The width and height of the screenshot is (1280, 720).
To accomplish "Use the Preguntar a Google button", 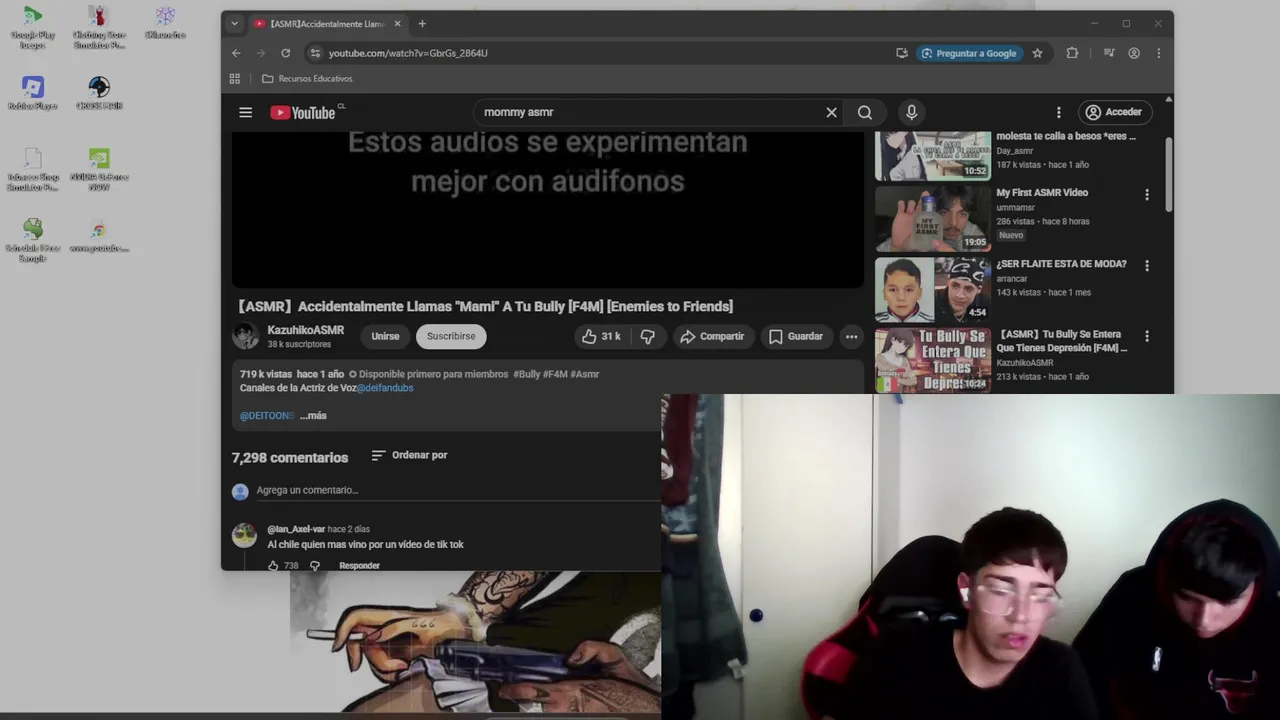I will [x=969, y=53].
